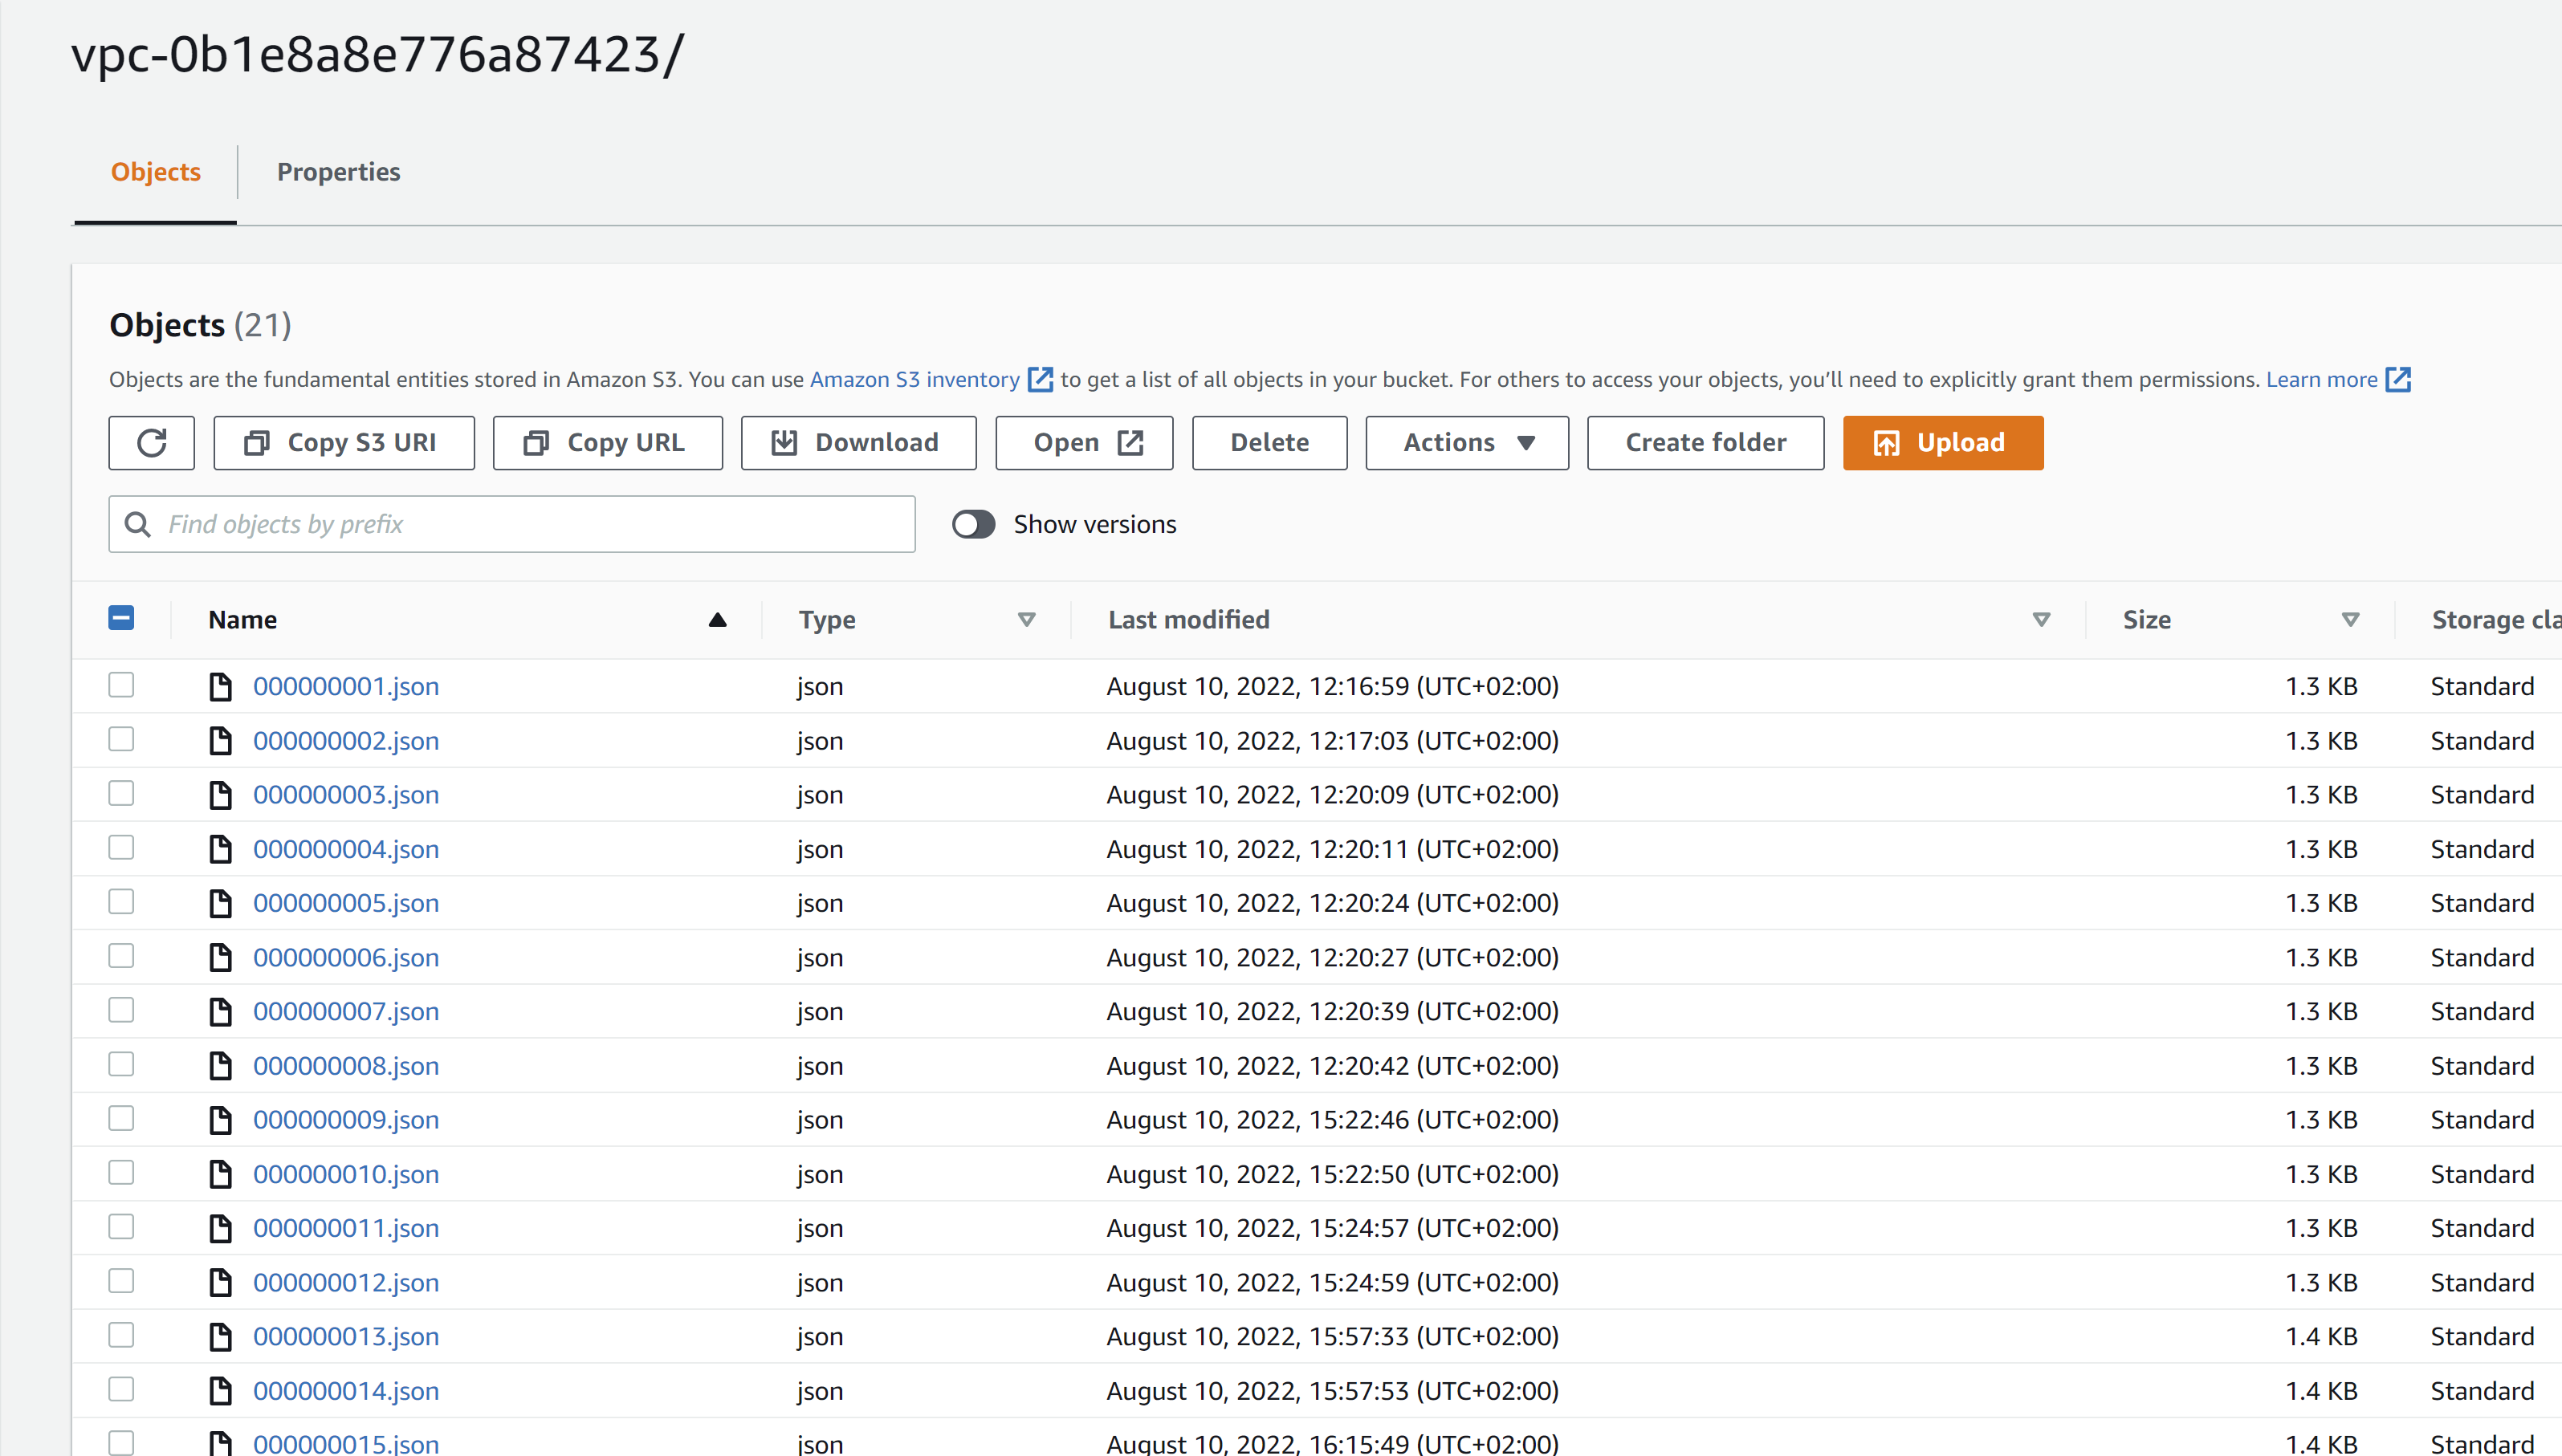
Task: Select the top-level select-all checkbox
Action: coord(121,617)
